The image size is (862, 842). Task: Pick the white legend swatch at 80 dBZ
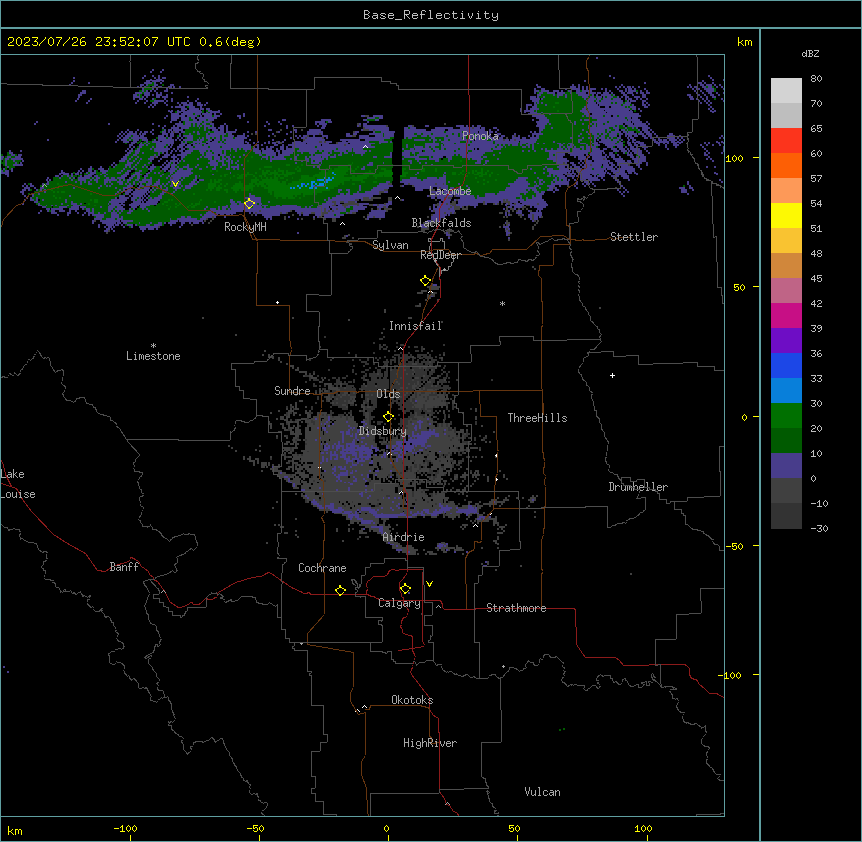coord(786,91)
